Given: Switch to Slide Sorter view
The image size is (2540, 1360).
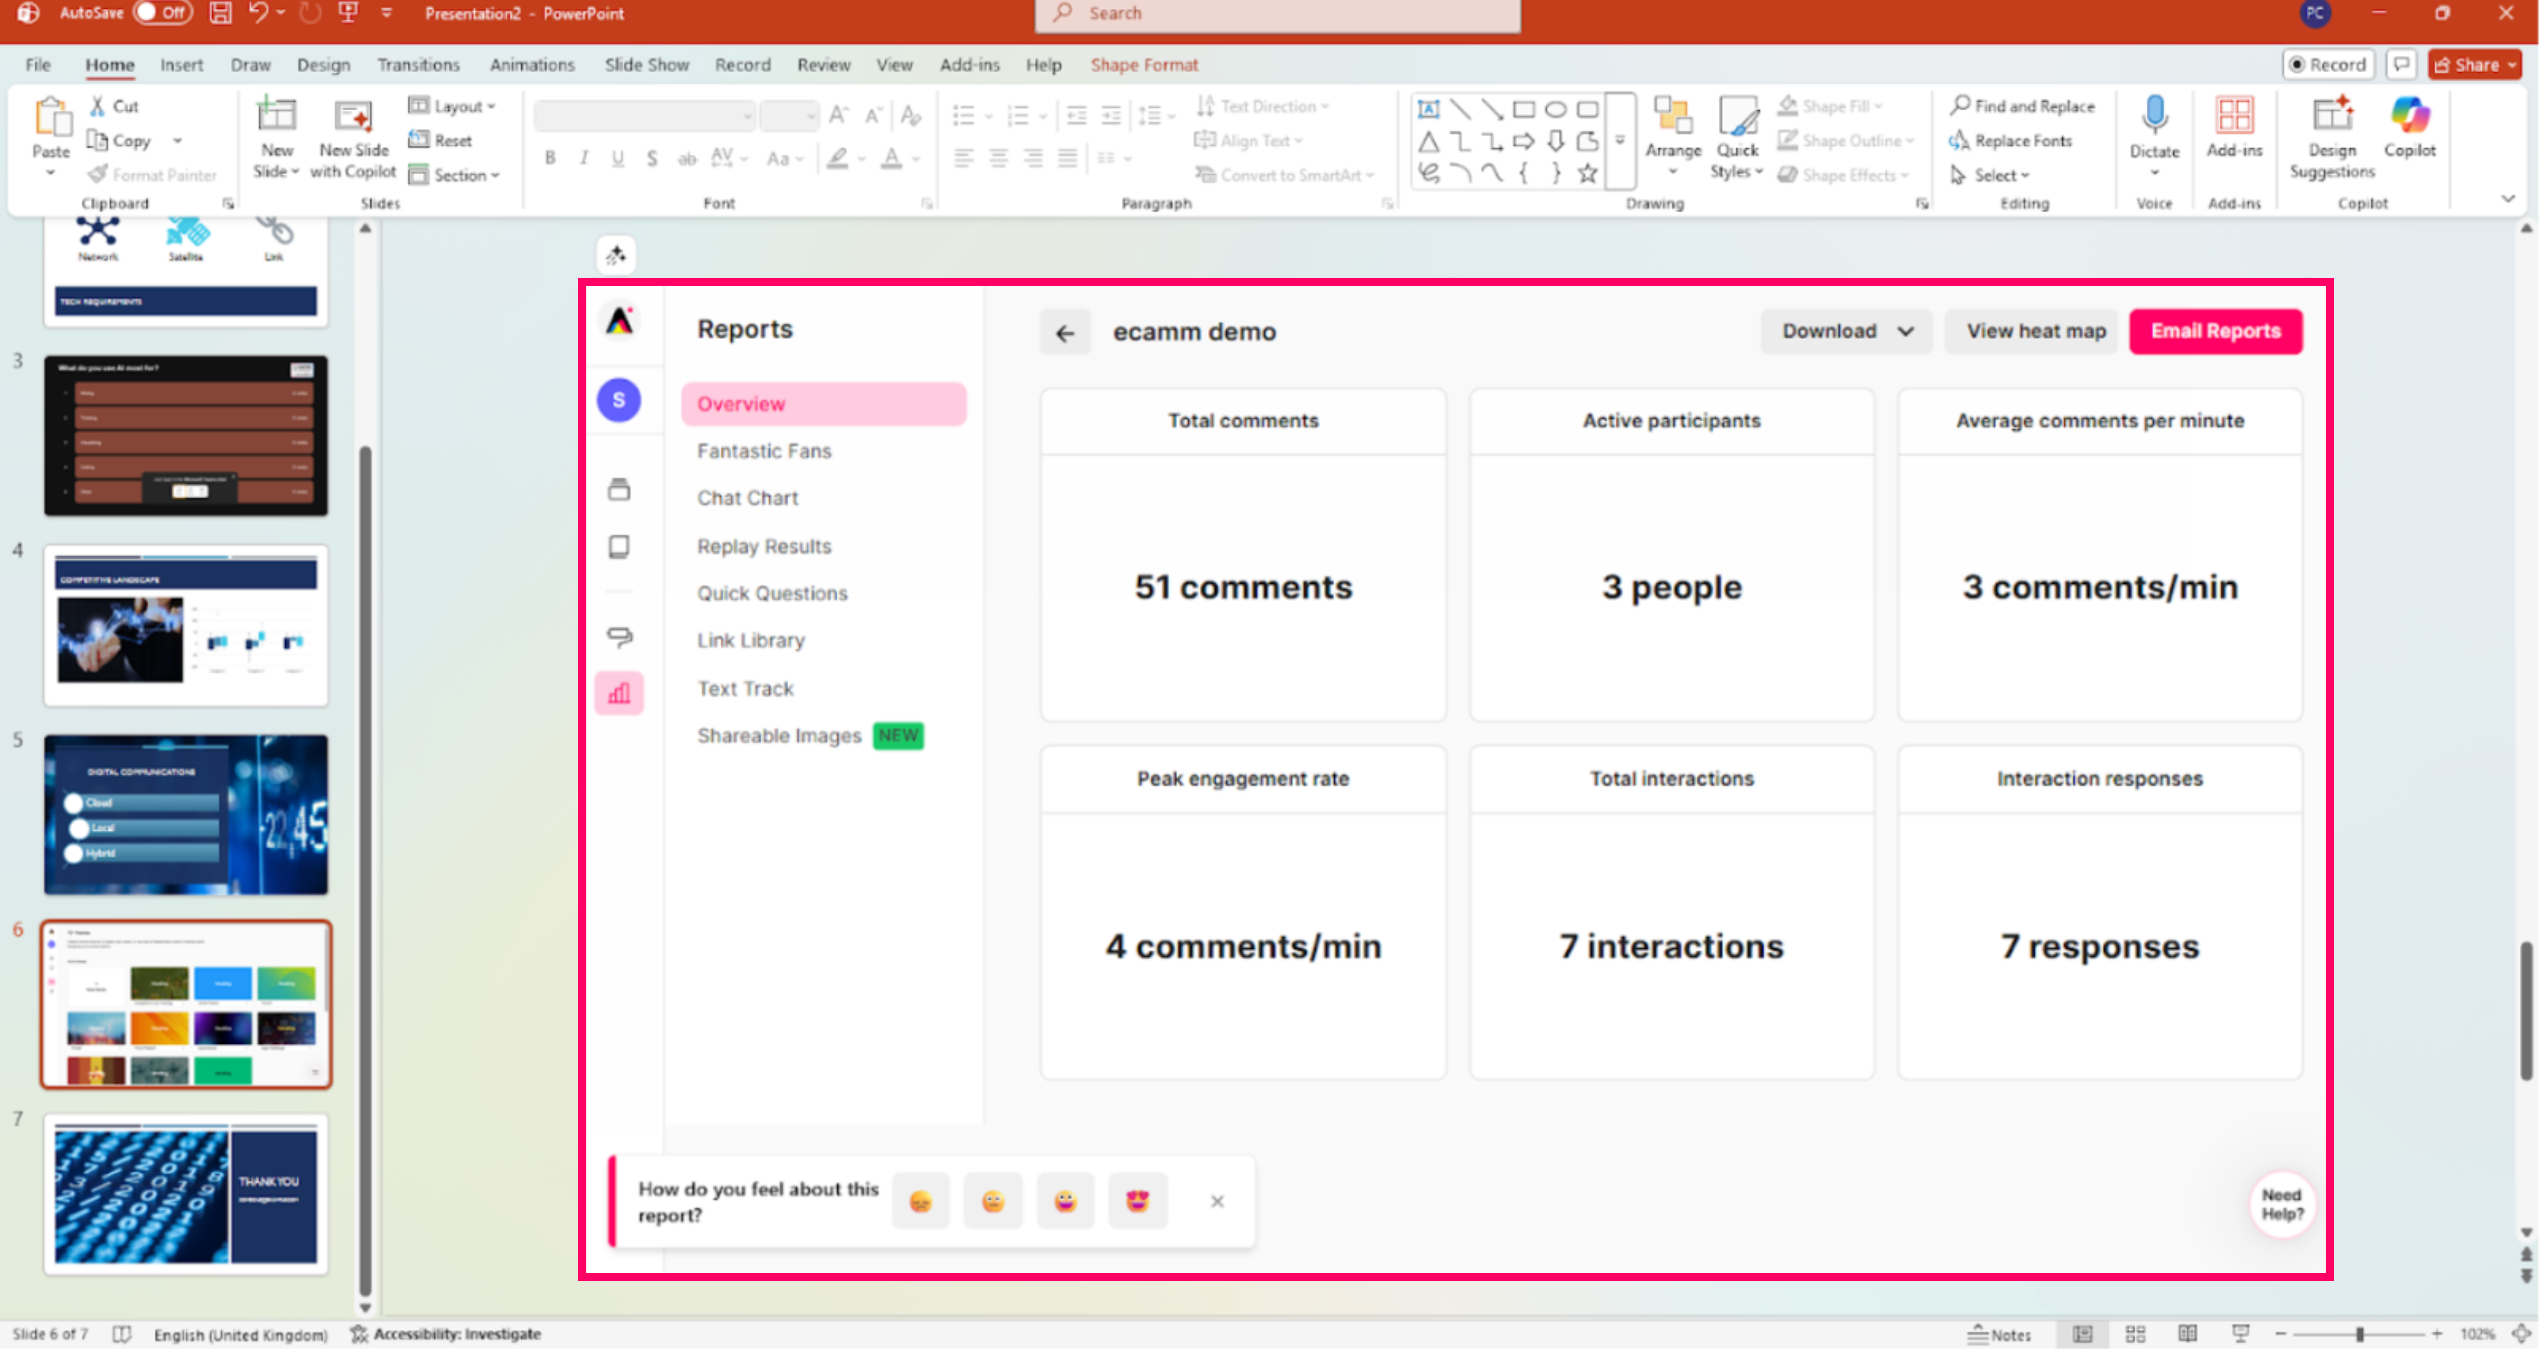Looking at the screenshot, I should coord(2136,1334).
